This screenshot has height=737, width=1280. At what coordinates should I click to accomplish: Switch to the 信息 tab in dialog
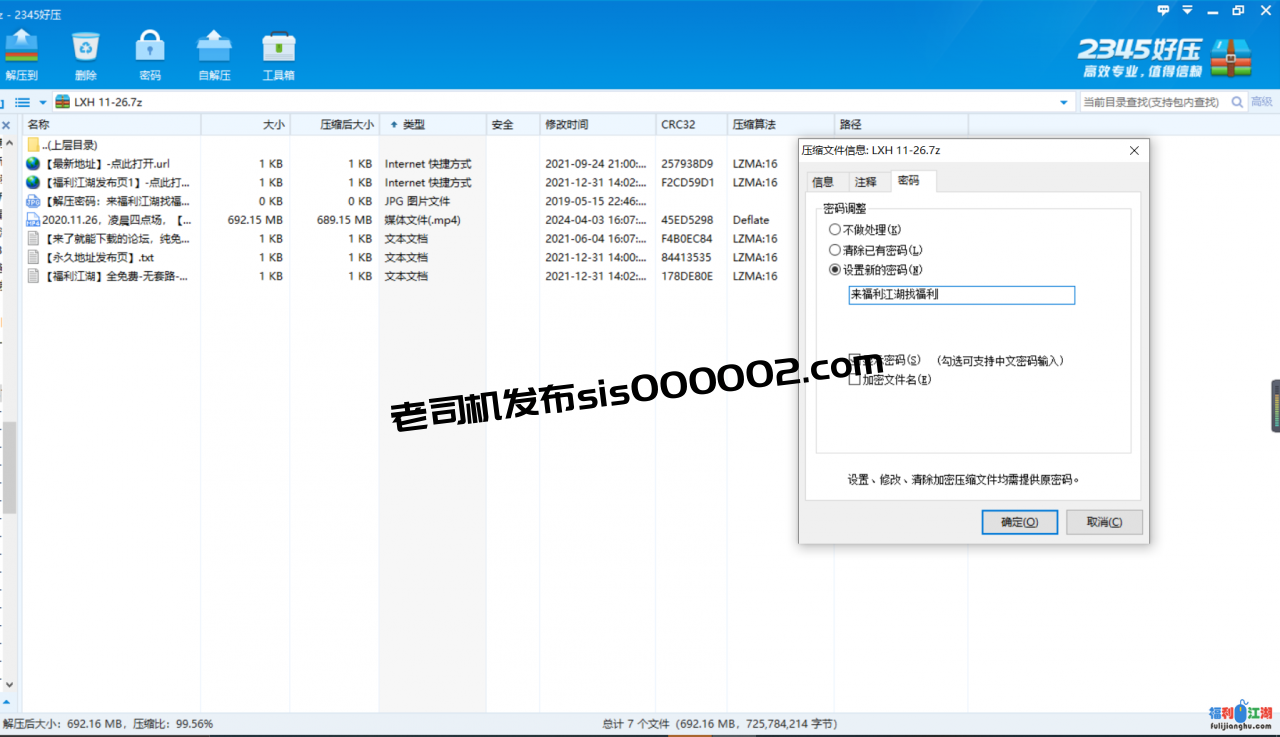(823, 182)
